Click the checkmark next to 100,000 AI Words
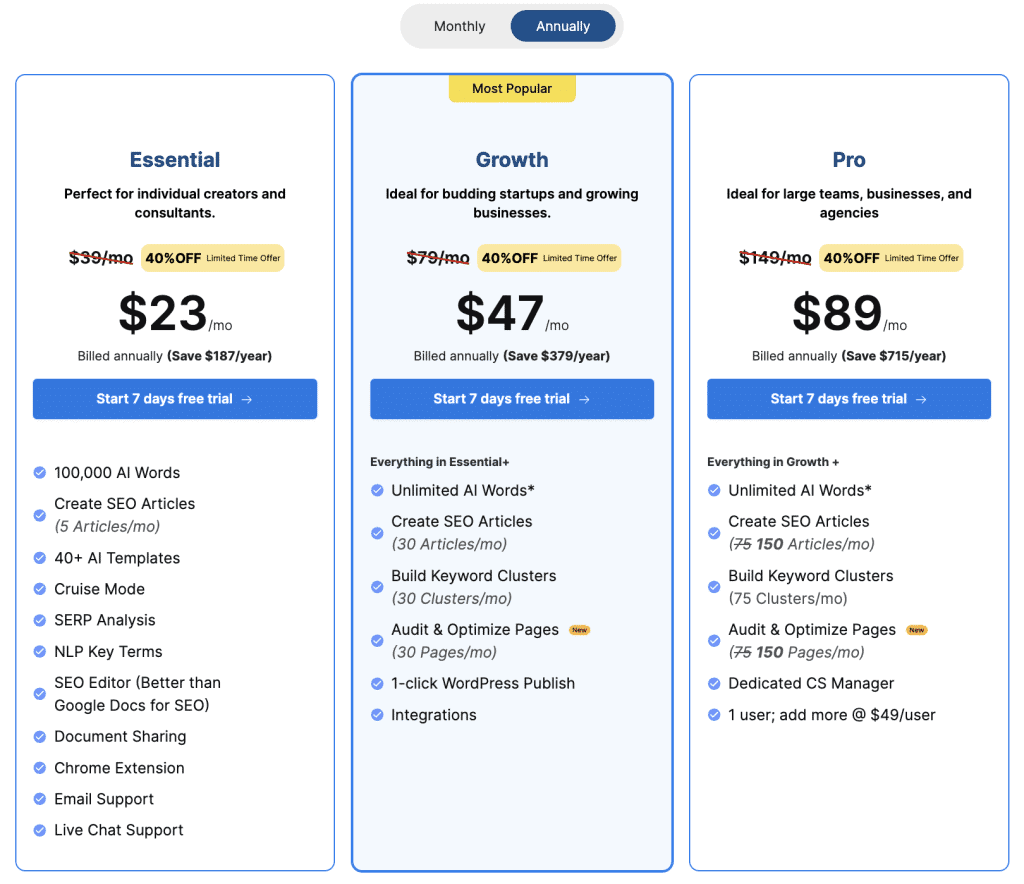1024x884 pixels. [40, 473]
